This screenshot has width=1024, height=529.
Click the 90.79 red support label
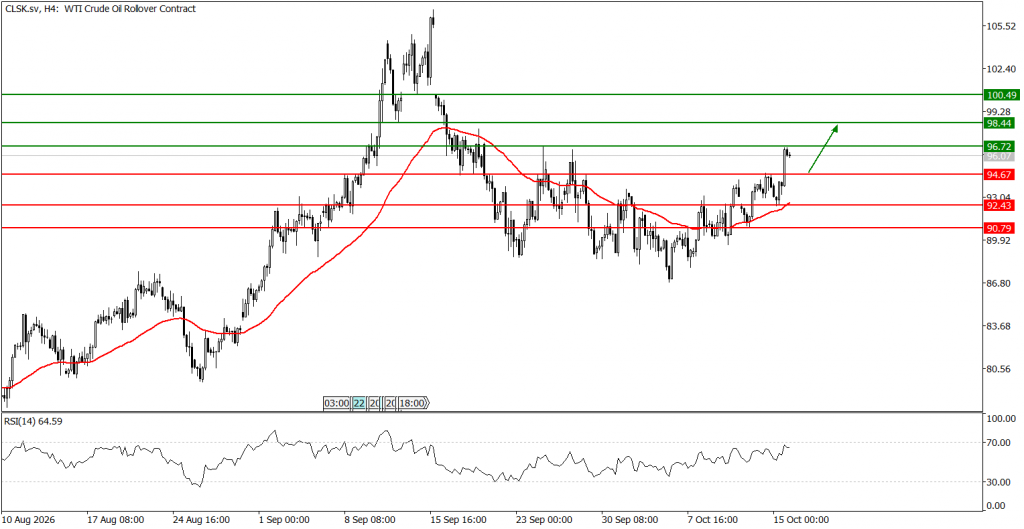[x=998, y=228]
